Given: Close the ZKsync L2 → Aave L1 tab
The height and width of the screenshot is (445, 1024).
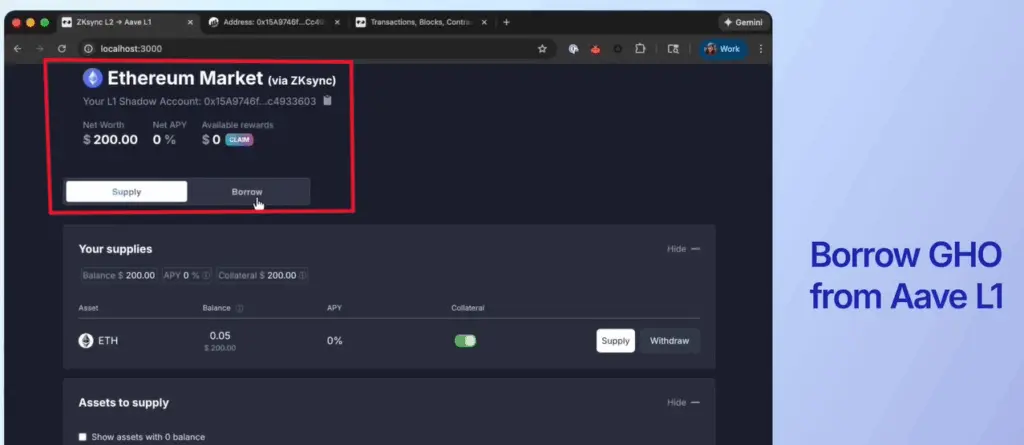Looking at the screenshot, I should [x=190, y=22].
